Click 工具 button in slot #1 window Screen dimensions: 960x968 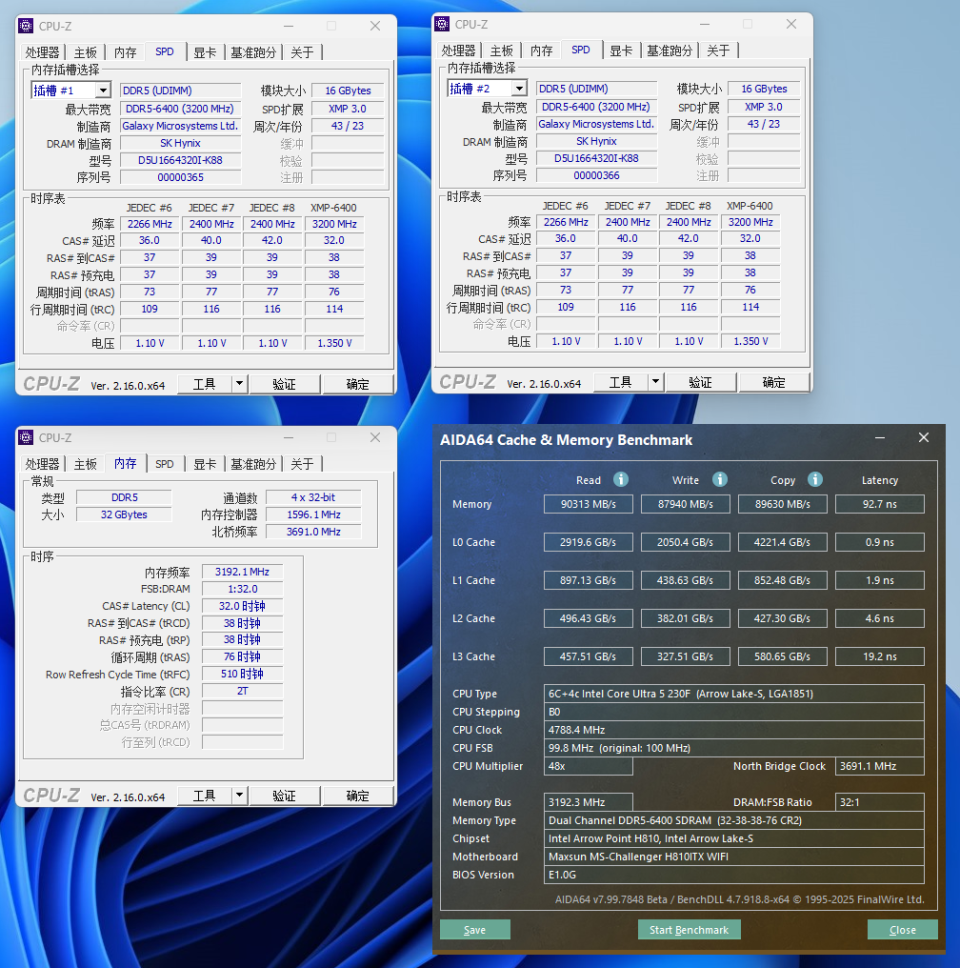(204, 384)
